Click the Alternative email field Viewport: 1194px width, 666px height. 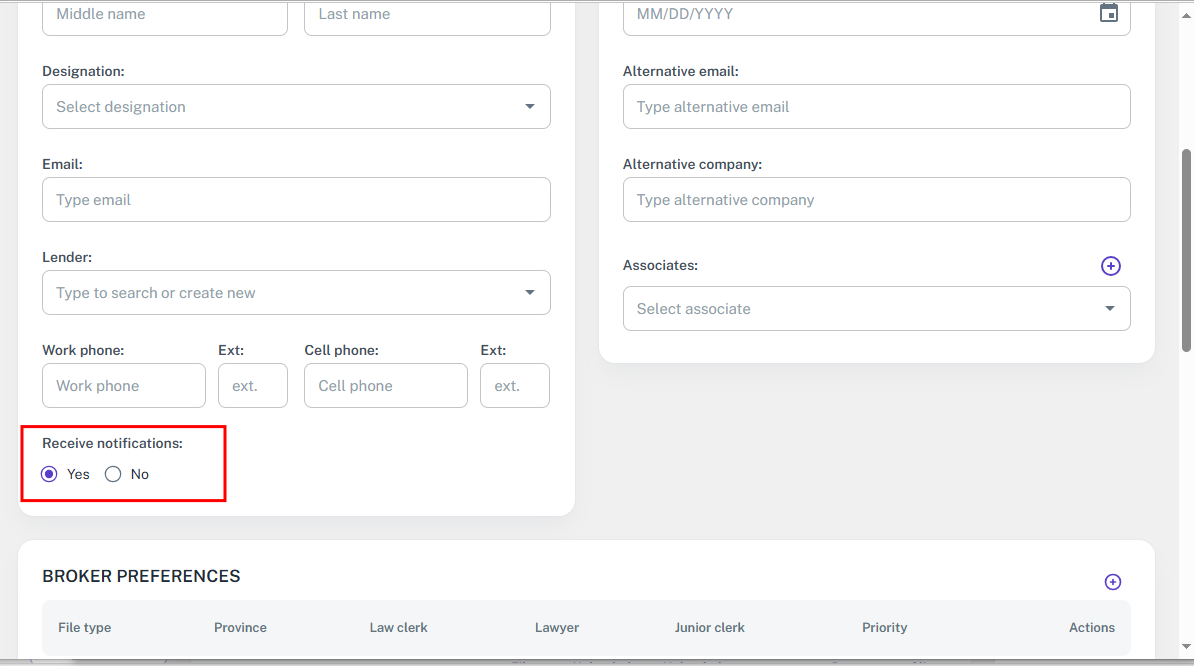pos(876,107)
